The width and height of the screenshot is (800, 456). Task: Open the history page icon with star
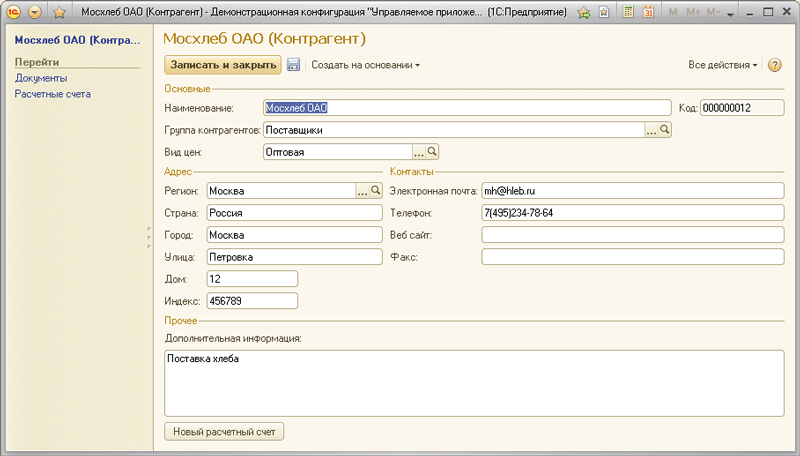coord(606,12)
